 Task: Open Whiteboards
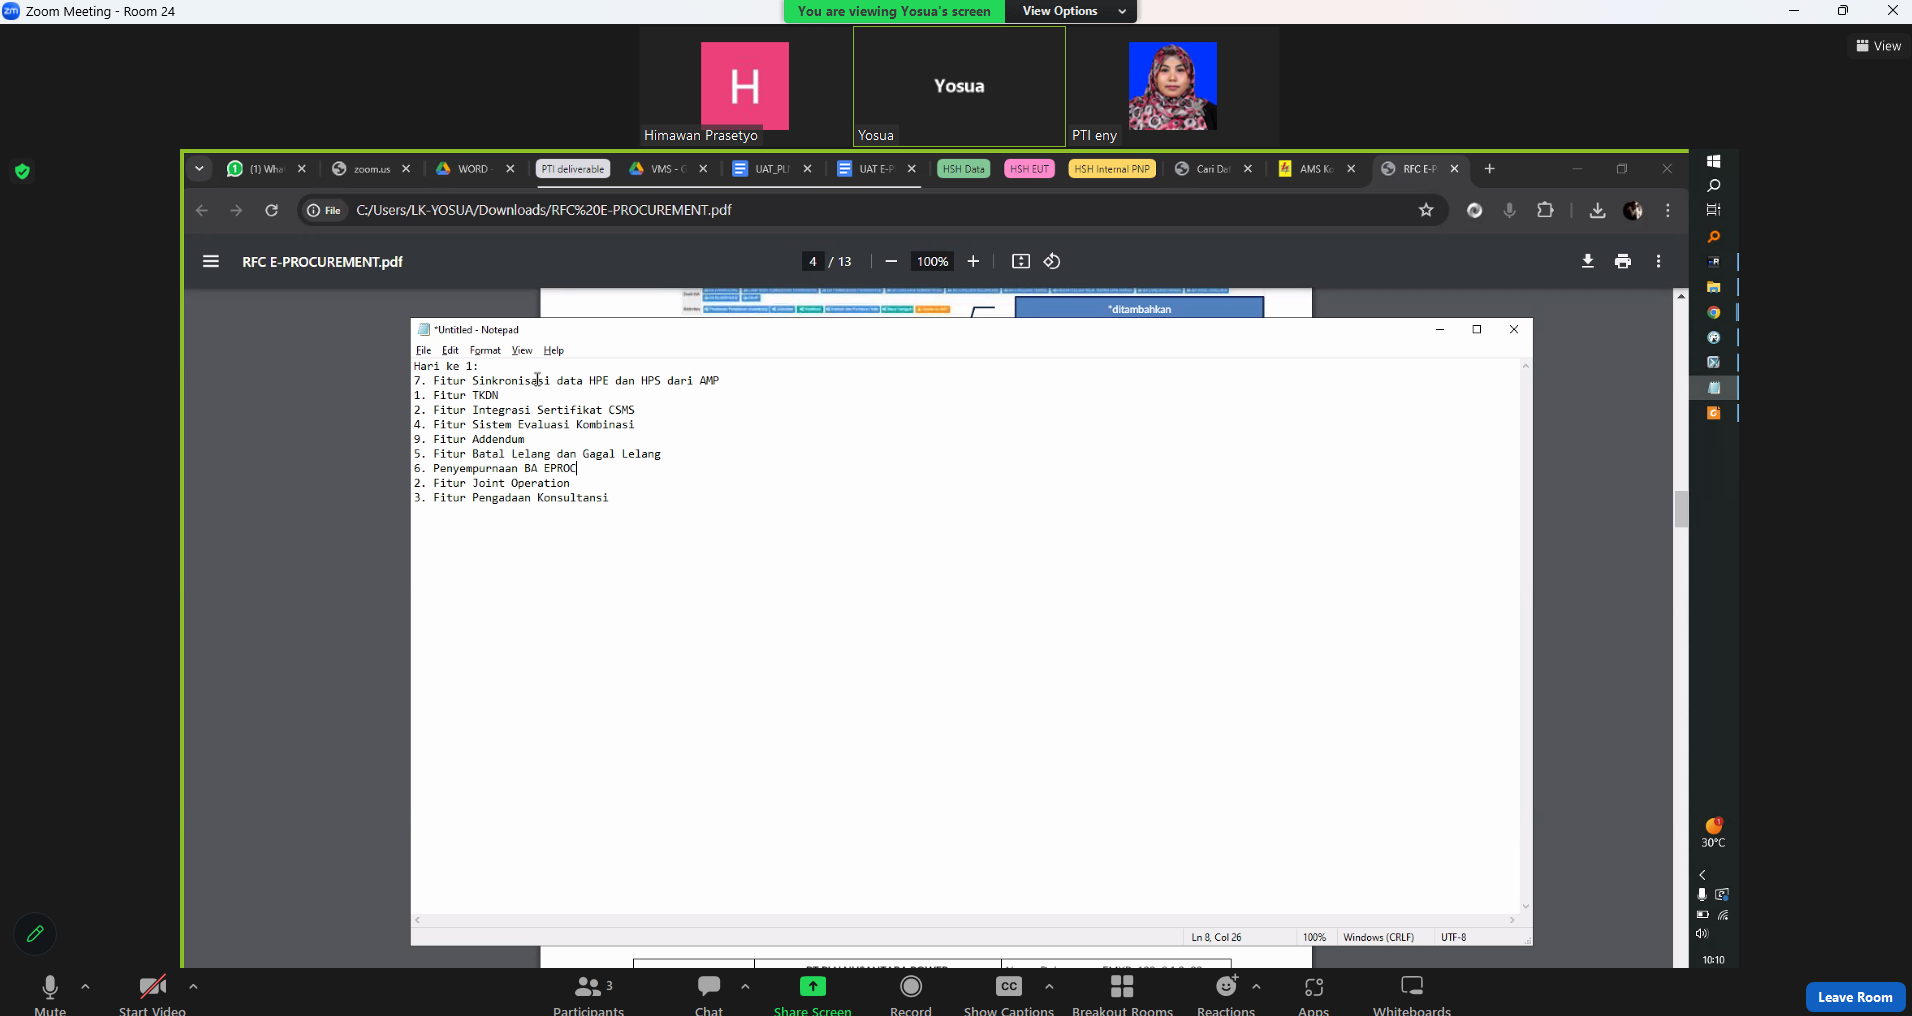[x=1411, y=990]
